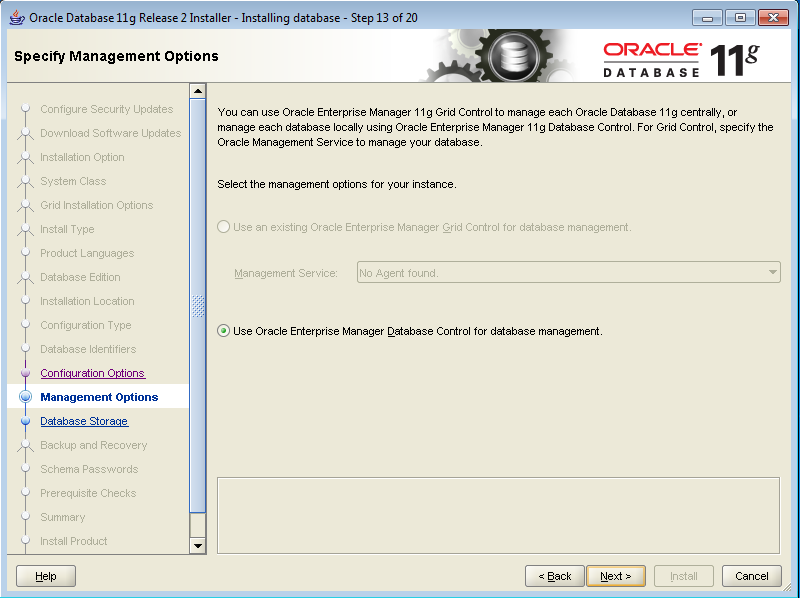
Task: Click the Install Type step
Action: tap(67, 229)
